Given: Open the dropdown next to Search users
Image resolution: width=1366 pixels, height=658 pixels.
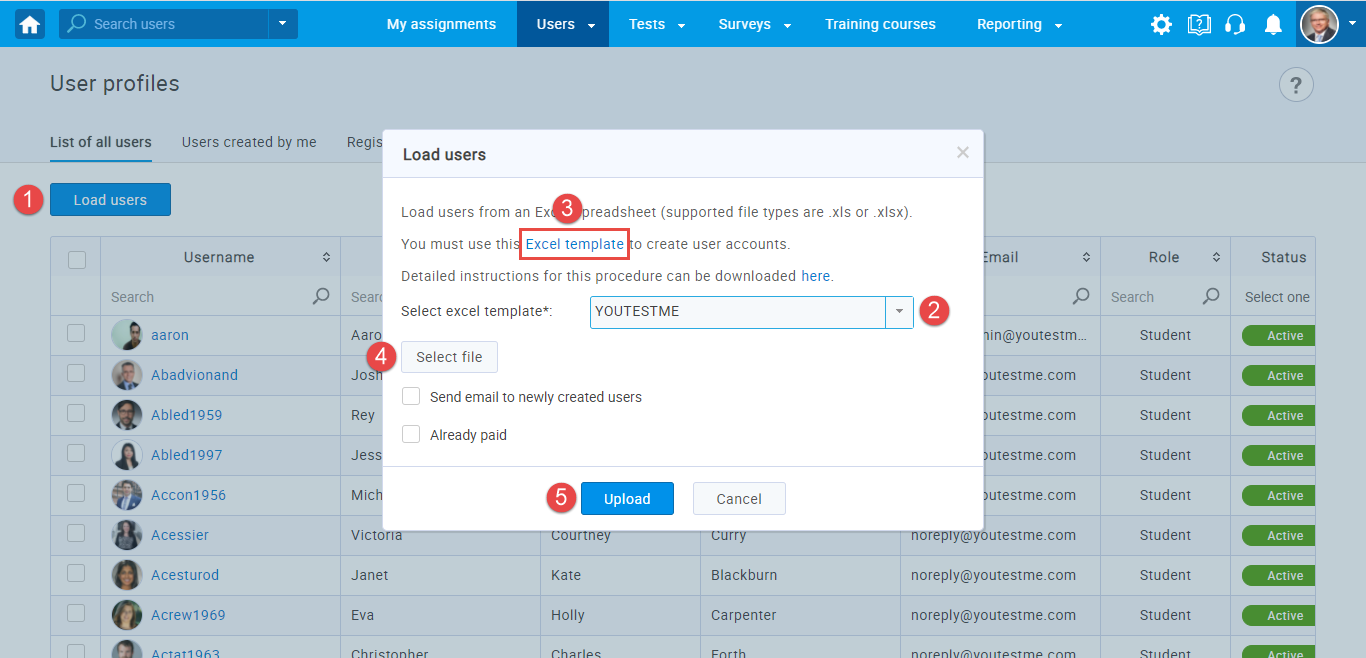Looking at the screenshot, I should (x=281, y=23).
